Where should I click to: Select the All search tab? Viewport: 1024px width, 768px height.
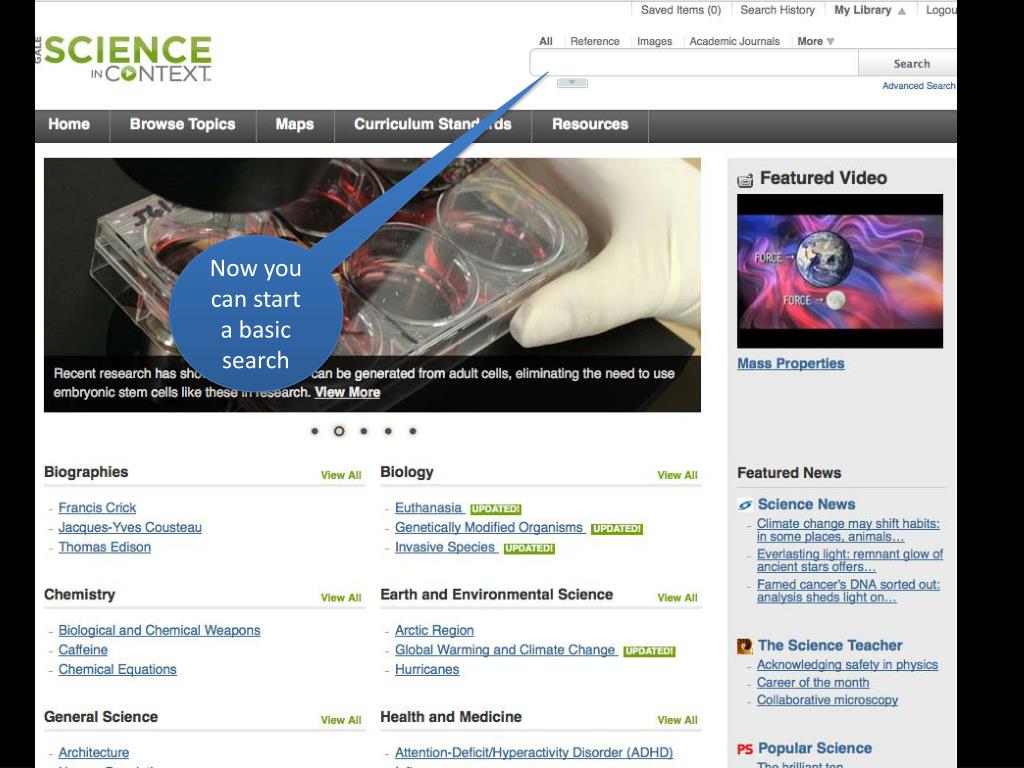[546, 41]
